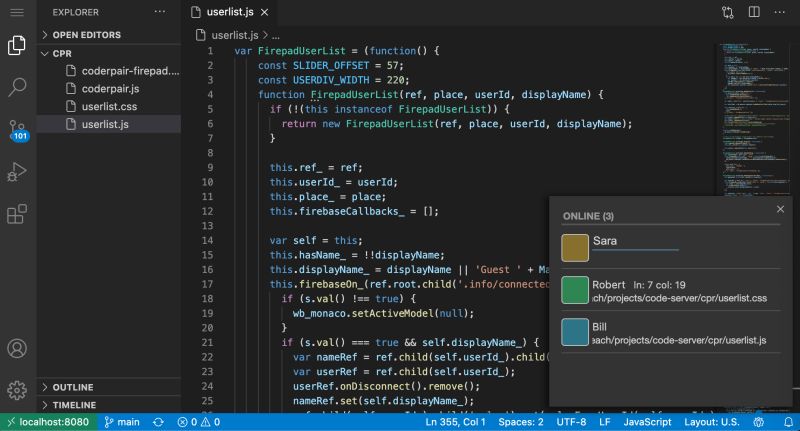The image size is (800, 431).
Task: Close the userlist.js editor tab
Action: [264, 12]
